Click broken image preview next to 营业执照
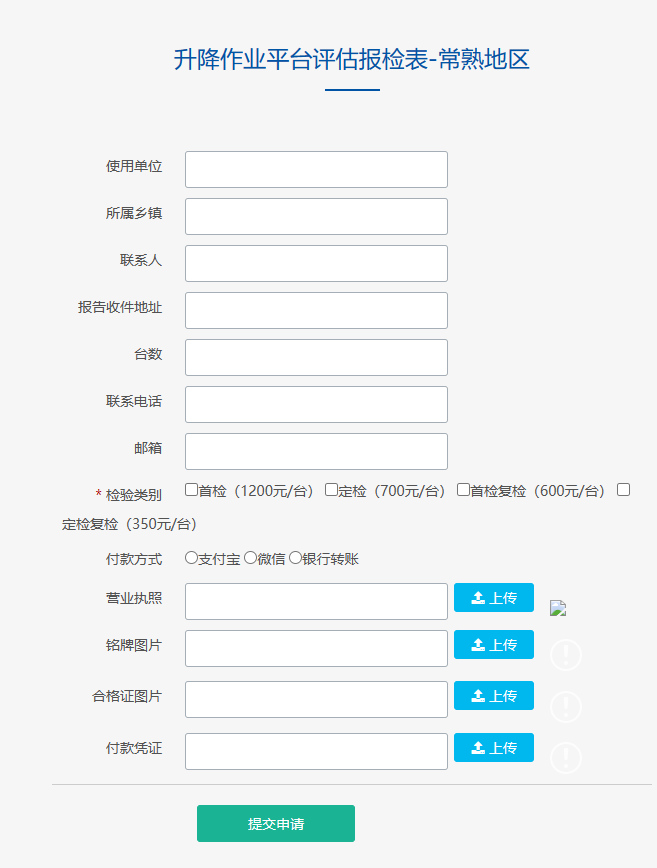 coord(558,608)
